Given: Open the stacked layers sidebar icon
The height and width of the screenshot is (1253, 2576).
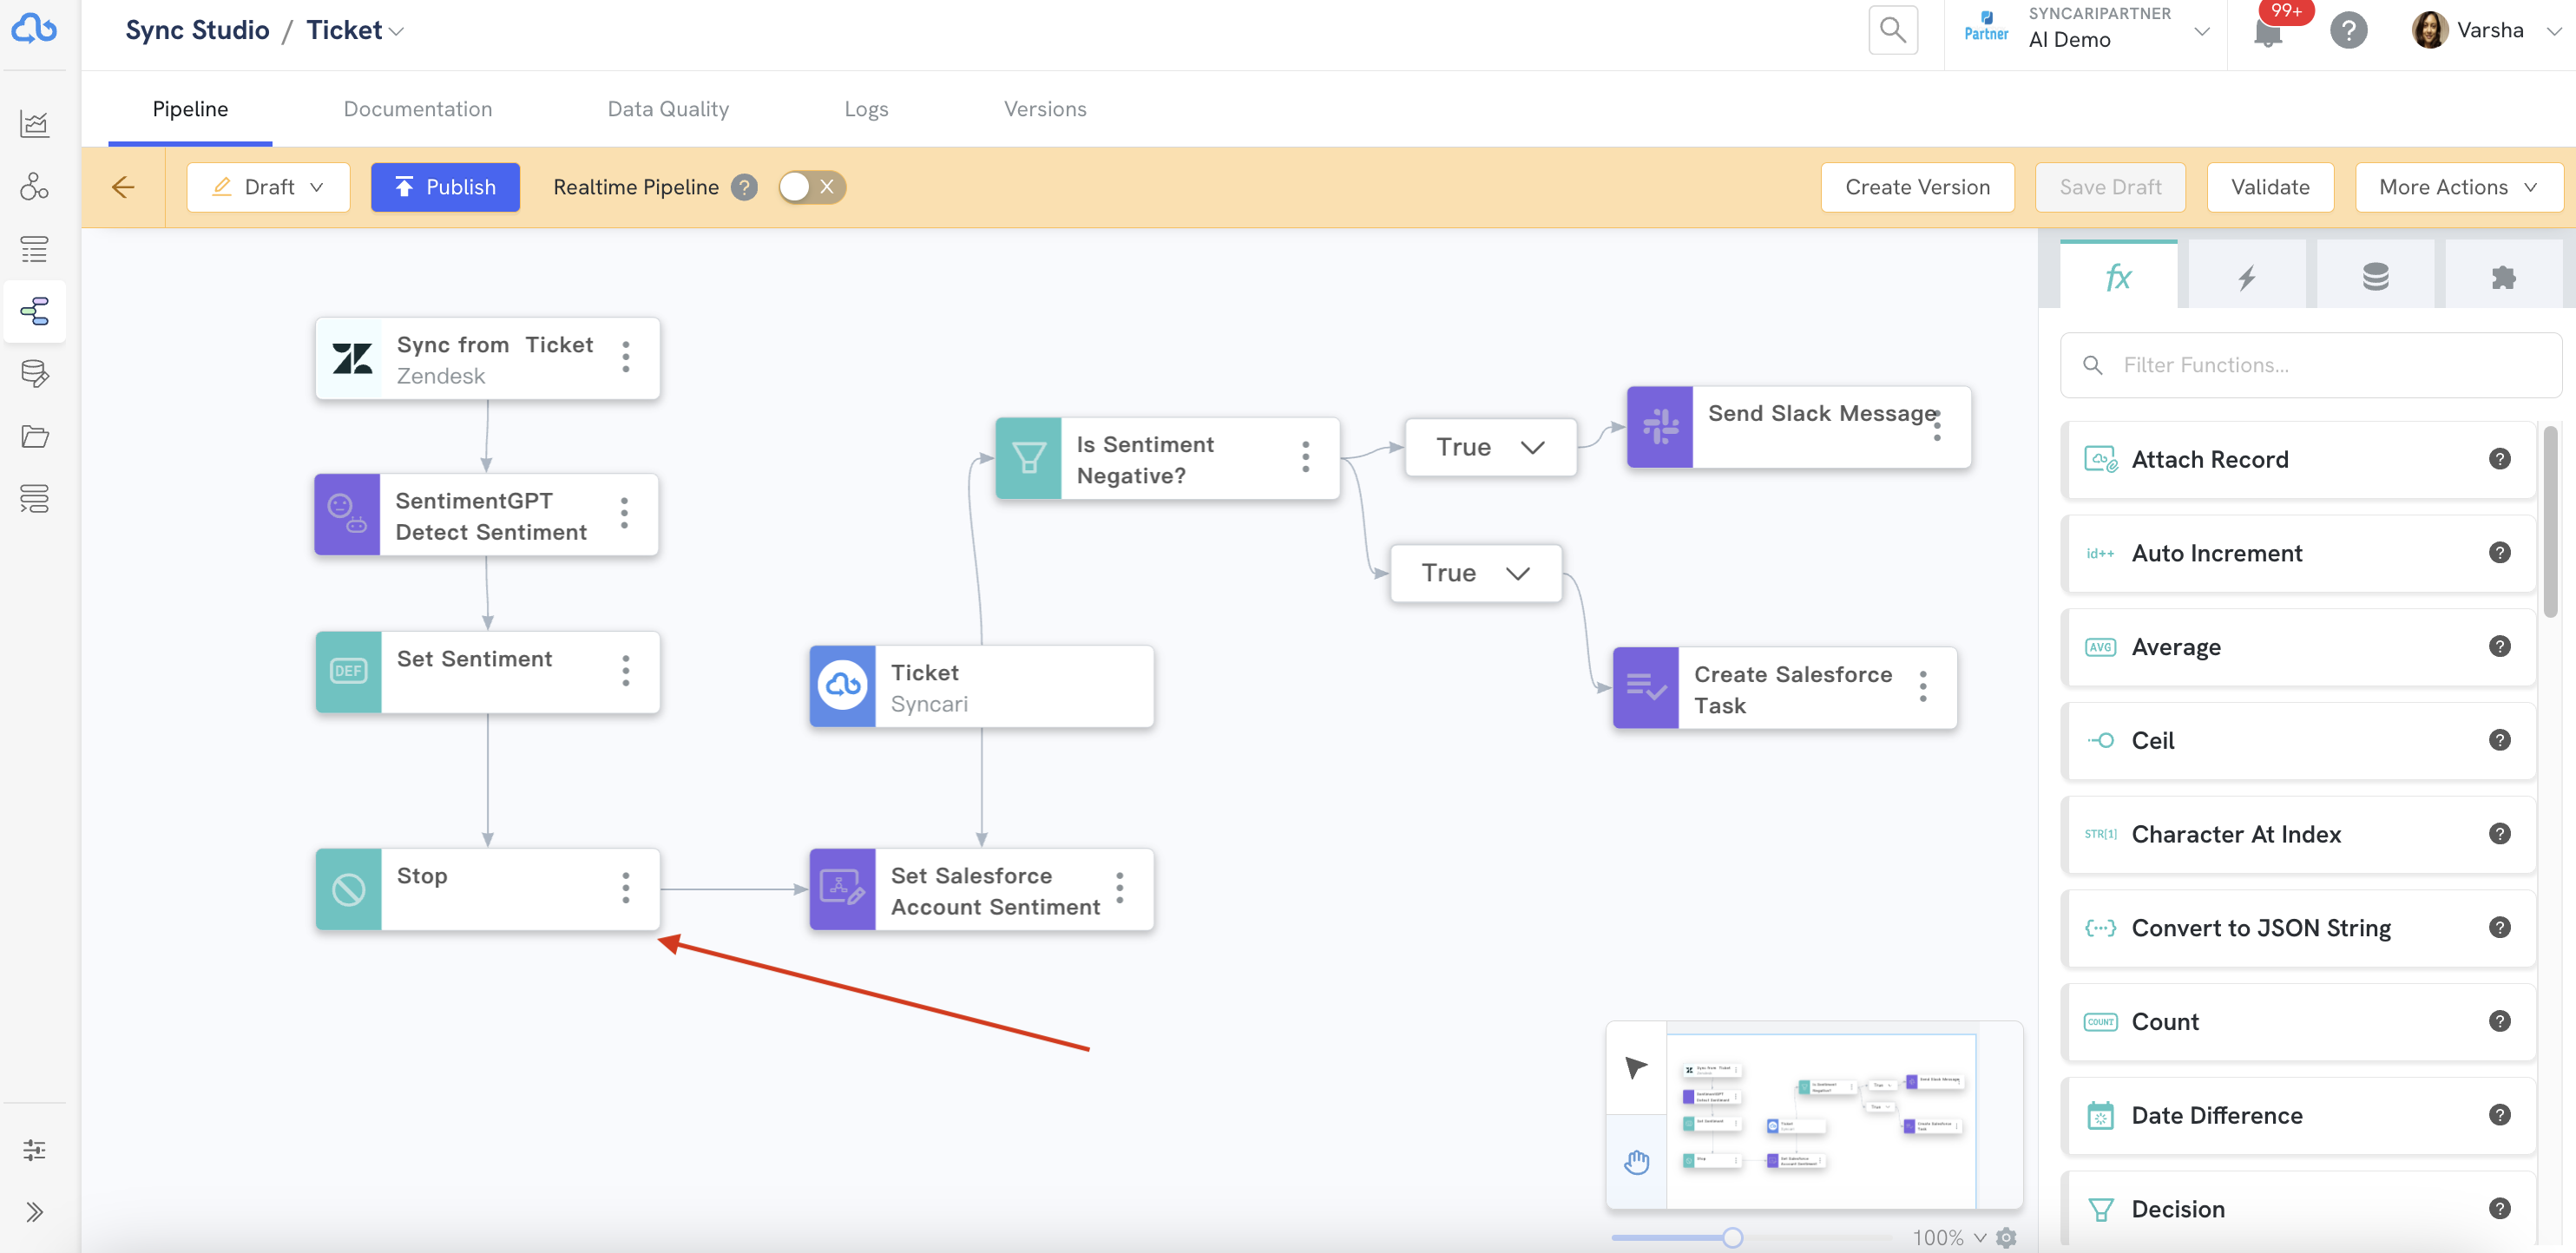Looking at the screenshot, I should (34, 498).
